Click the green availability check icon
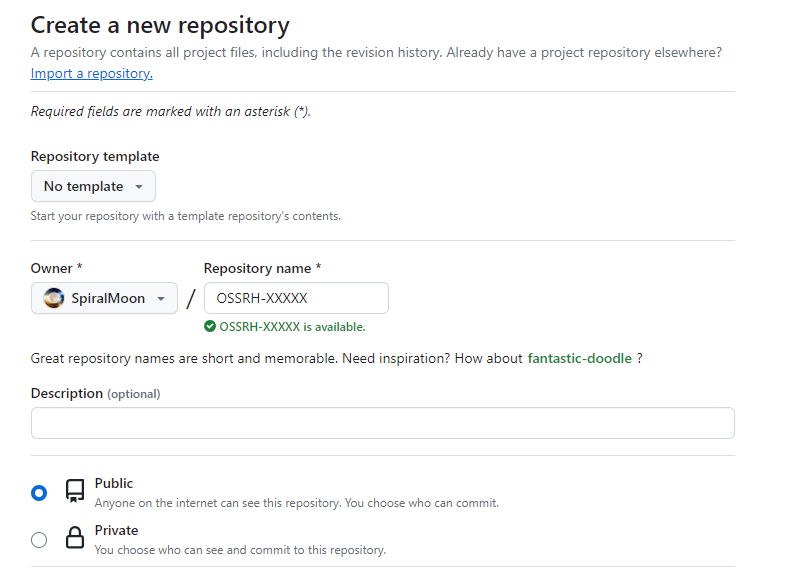The image size is (798, 576). (x=210, y=326)
